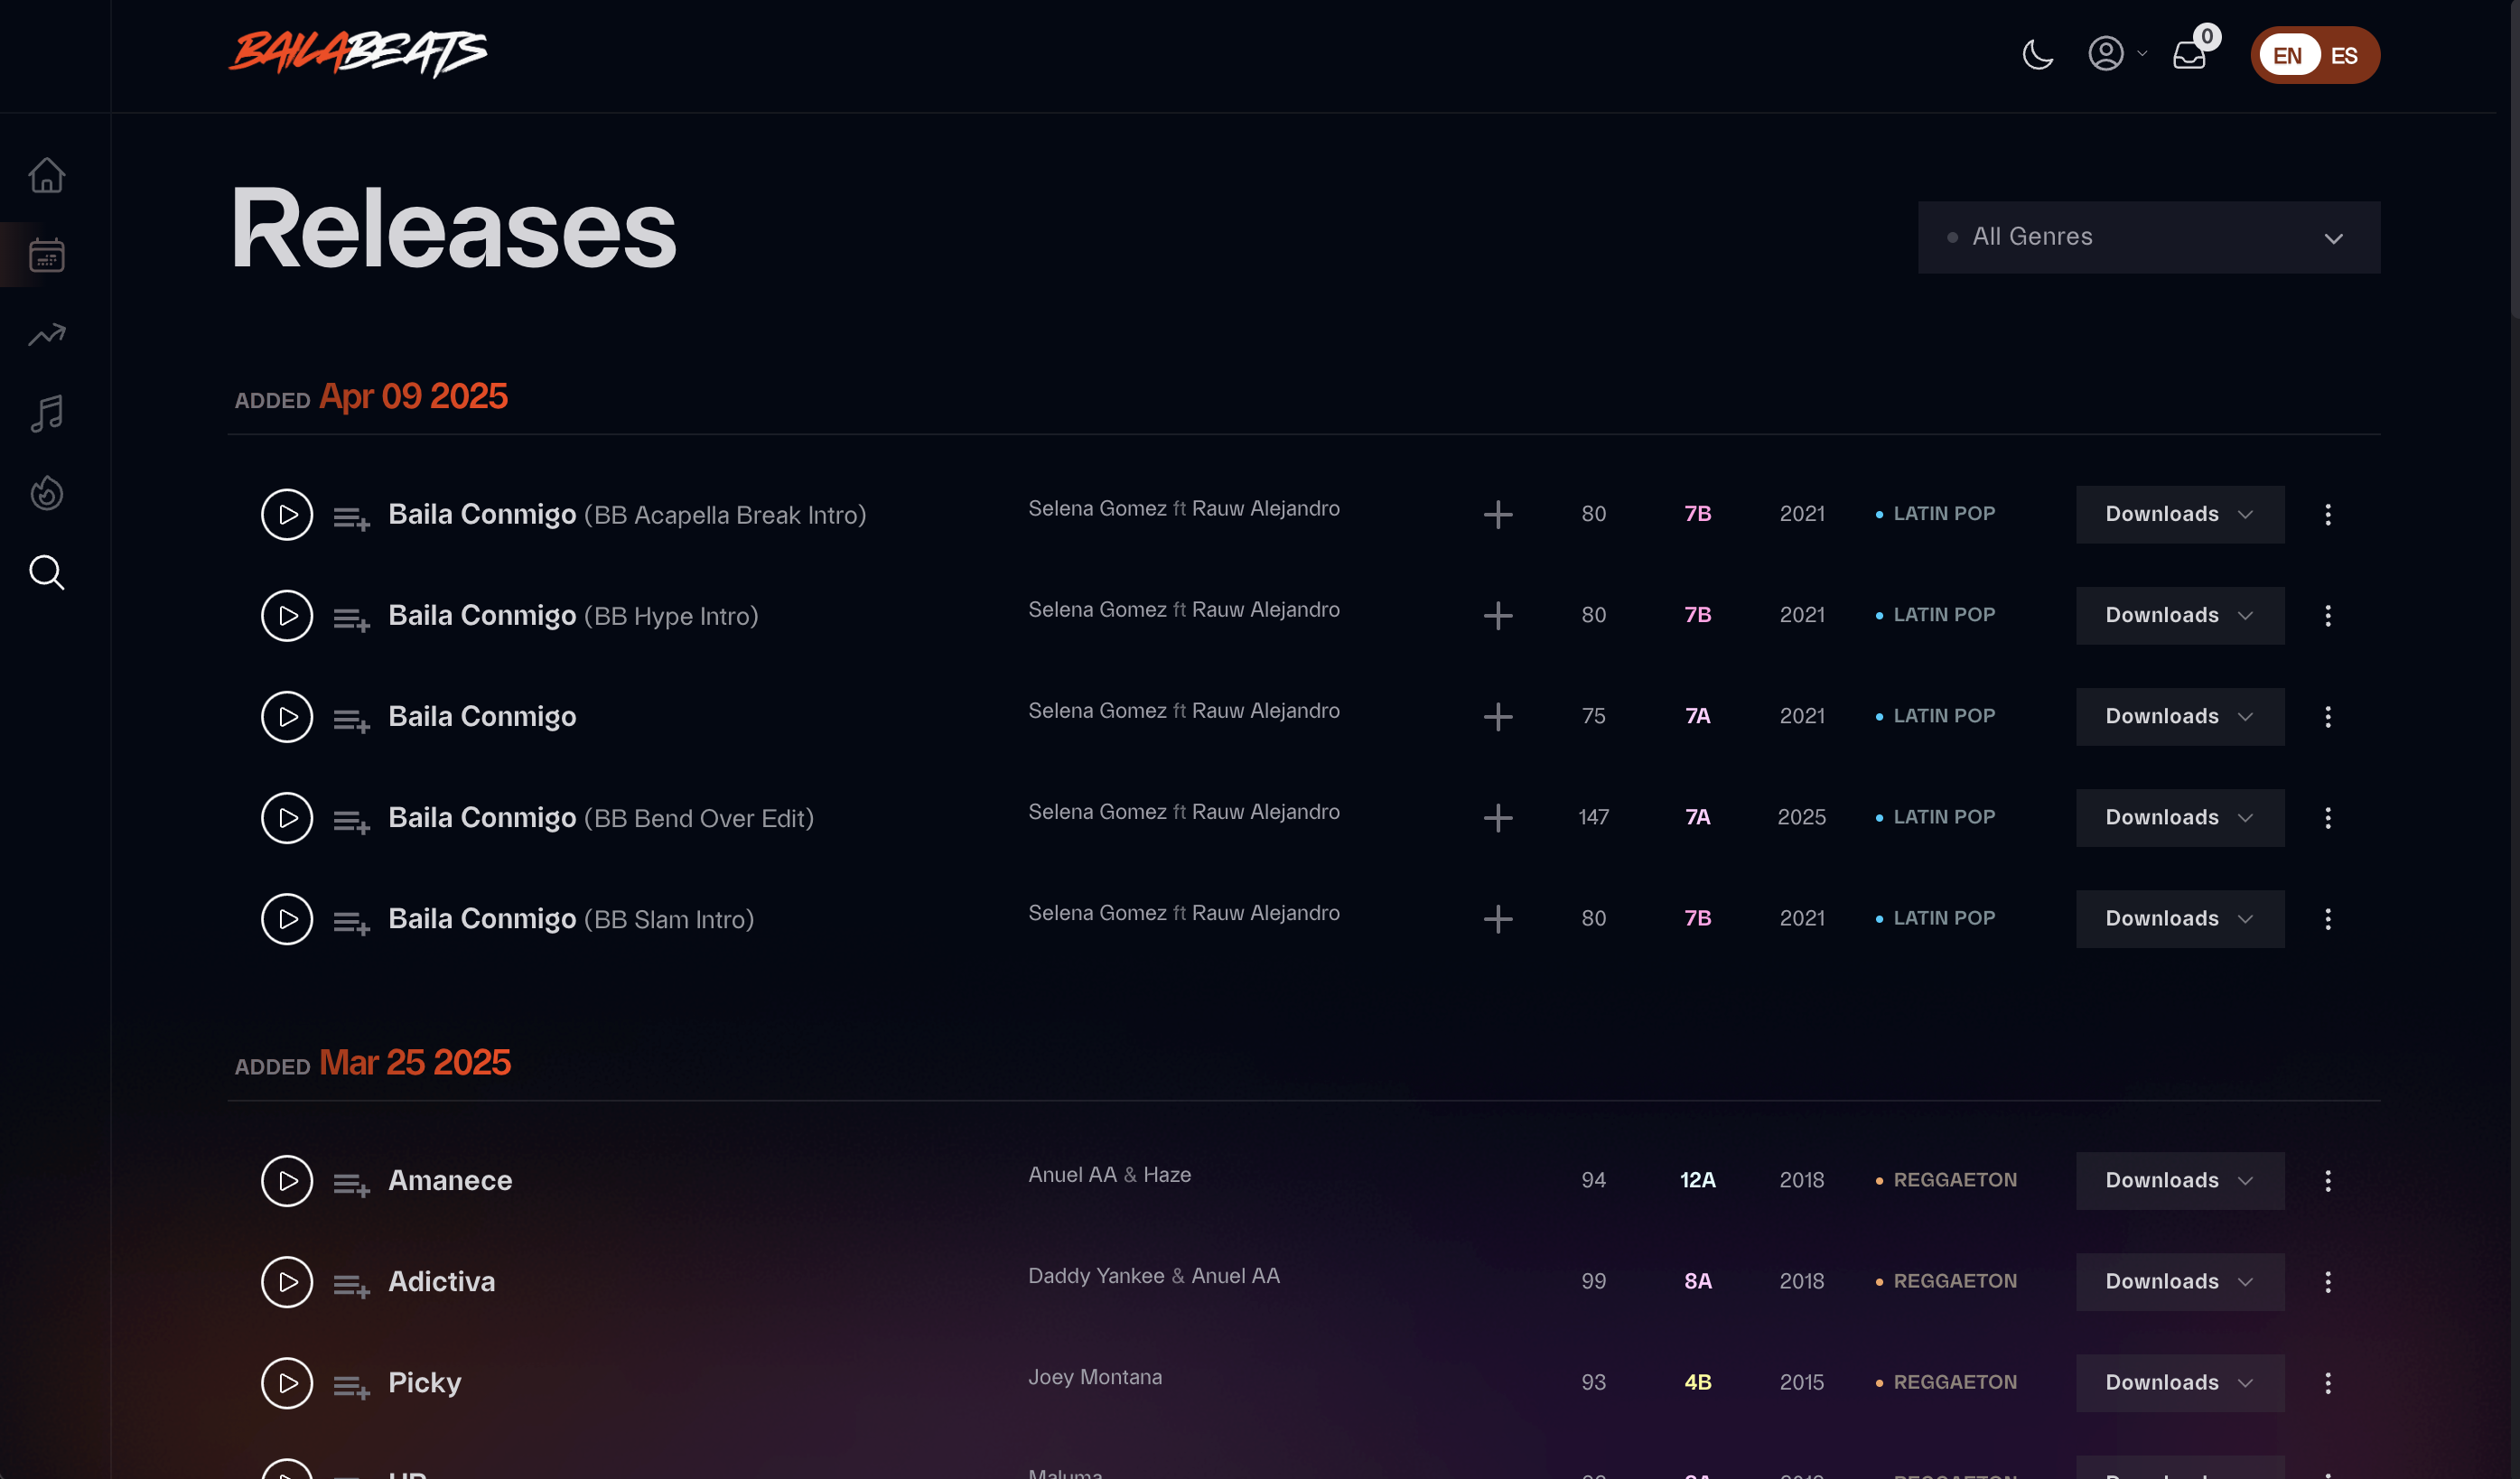The width and height of the screenshot is (2520, 1479).
Task: Add Acapella Break Intro to queue
Action: coord(351,518)
